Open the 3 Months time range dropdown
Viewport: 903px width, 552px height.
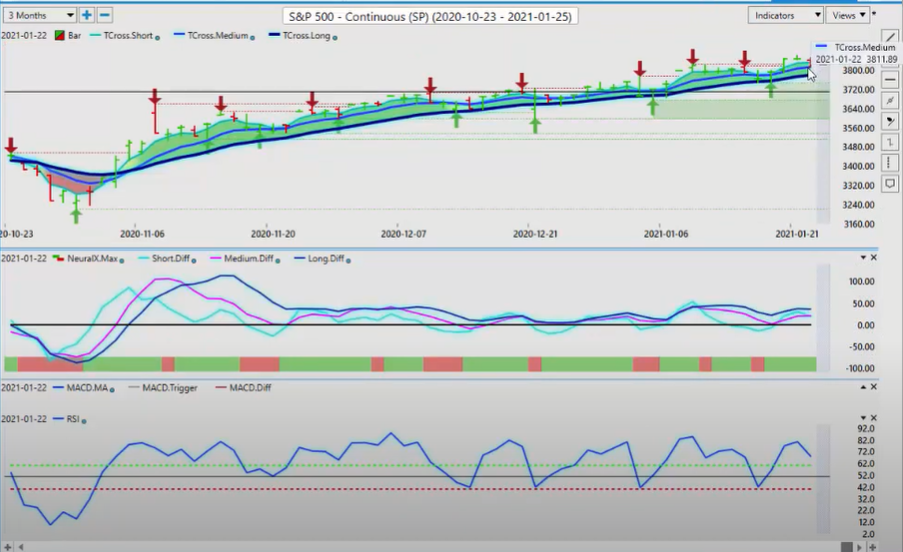point(40,15)
